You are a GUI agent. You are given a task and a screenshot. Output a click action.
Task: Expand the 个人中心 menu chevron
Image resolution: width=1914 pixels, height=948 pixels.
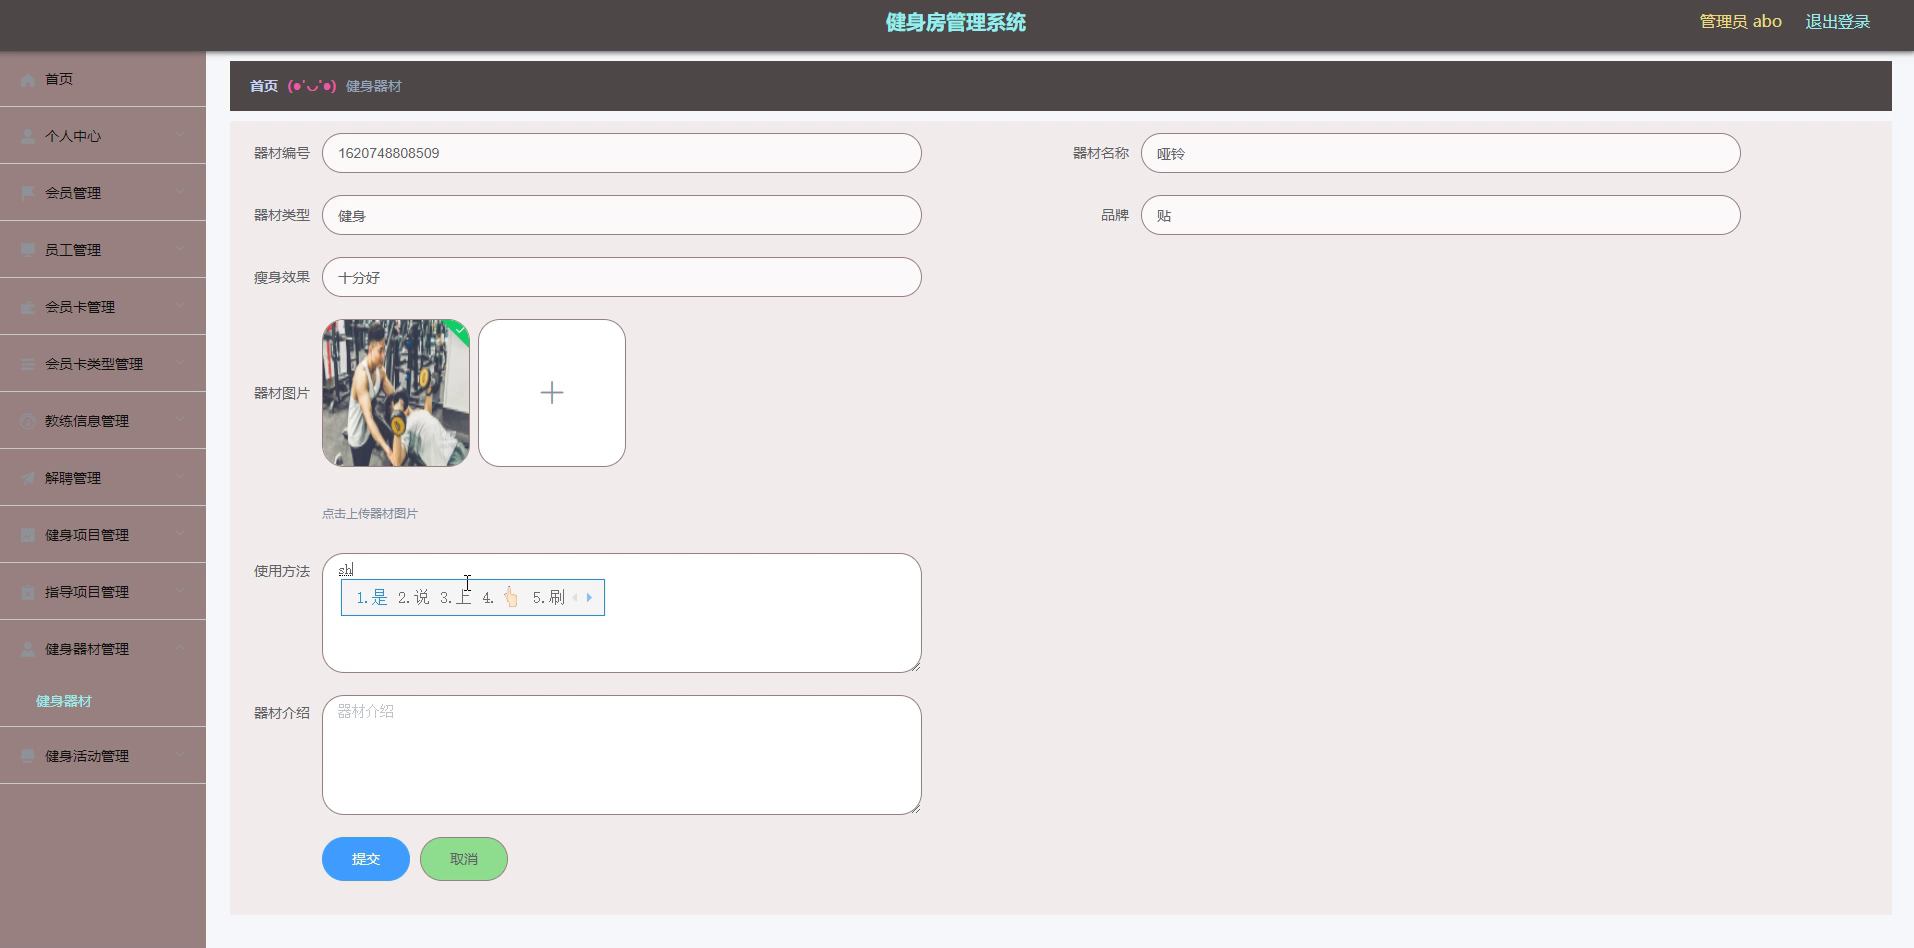[180, 135]
